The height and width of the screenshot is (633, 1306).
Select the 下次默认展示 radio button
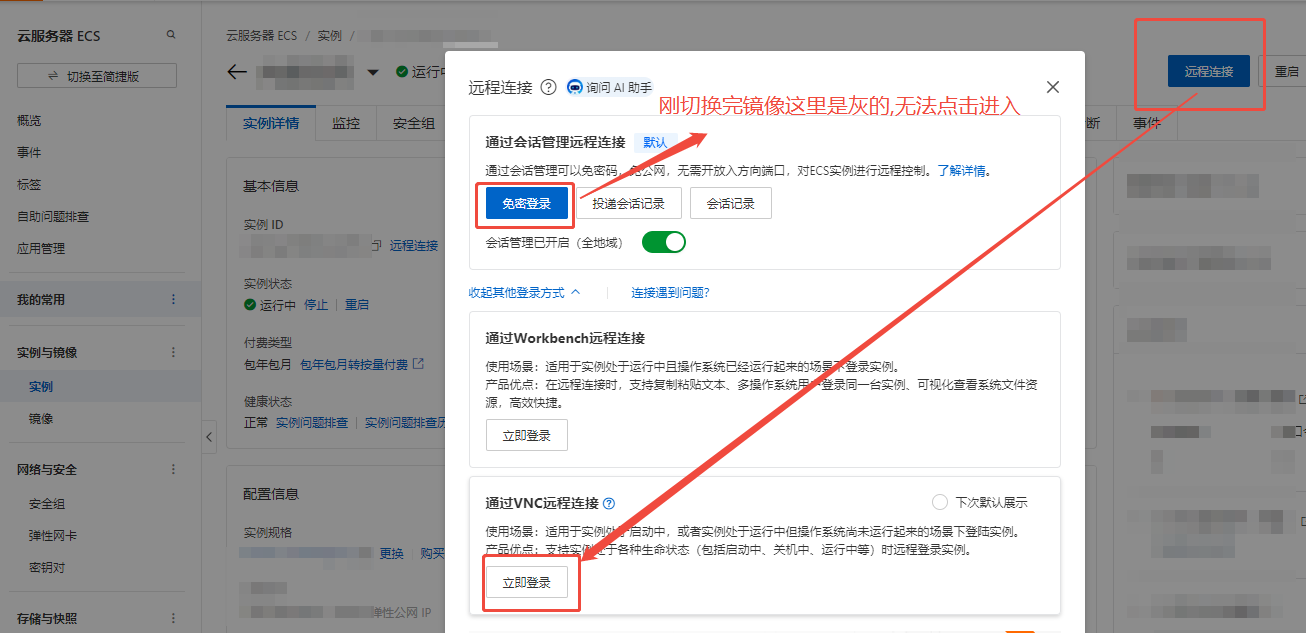pos(939,502)
